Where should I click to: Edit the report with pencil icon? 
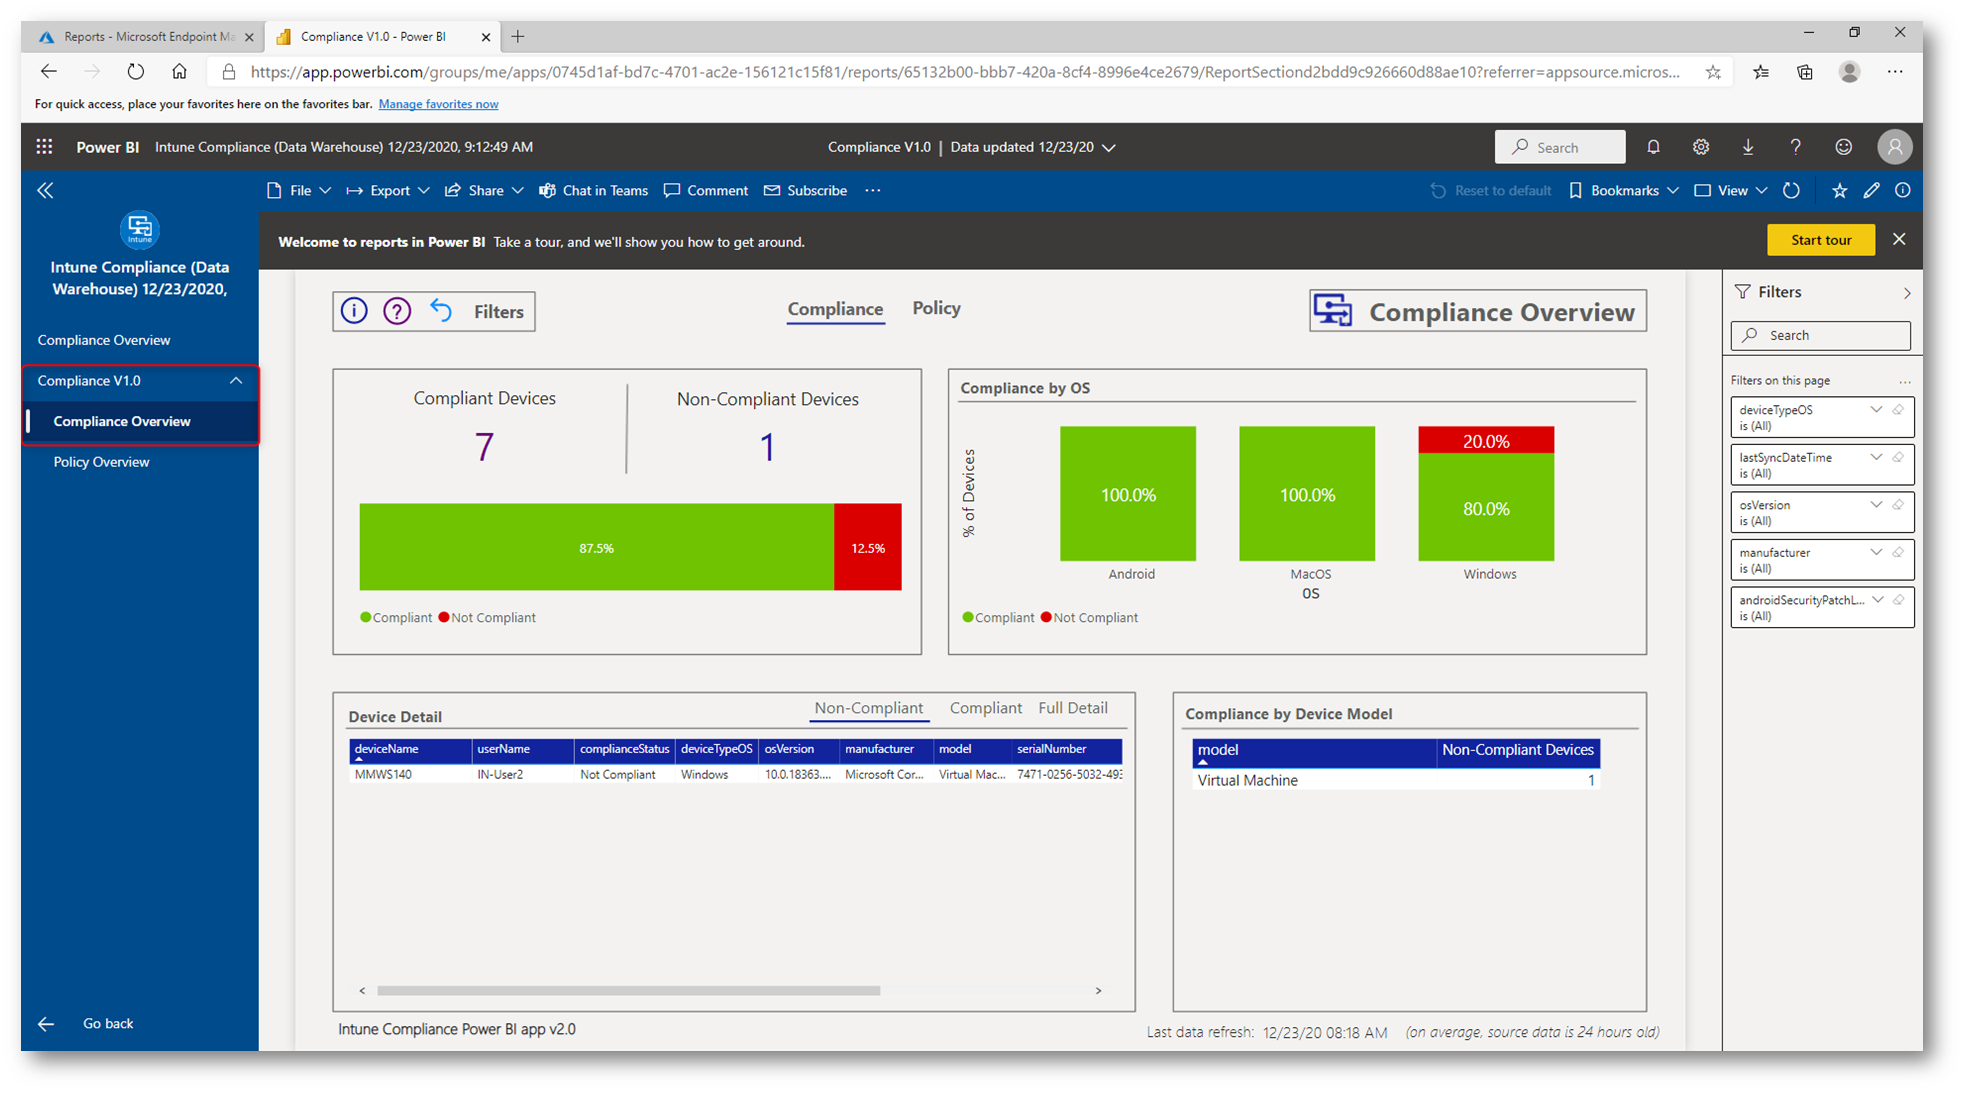tap(1871, 190)
